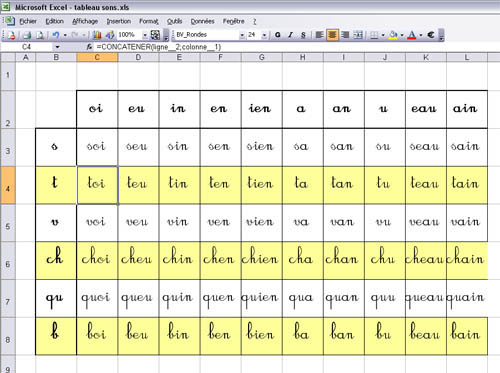Click the Excel workbook icon beside Fichier
The height and width of the screenshot is (373, 500).
click(x=10, y=21)
